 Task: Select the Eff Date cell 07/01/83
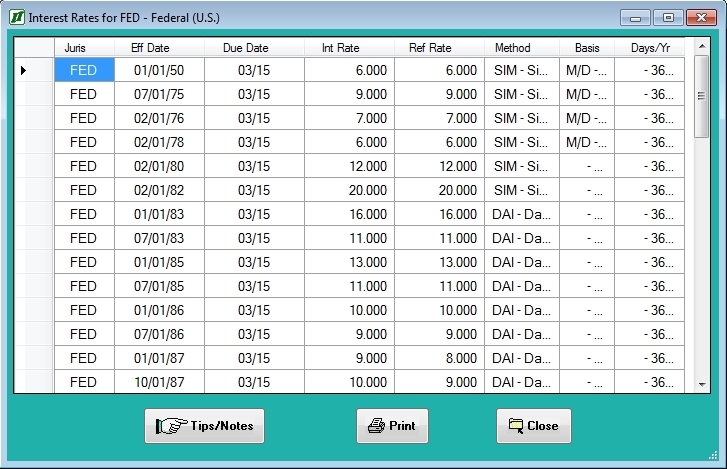(159, 238)
